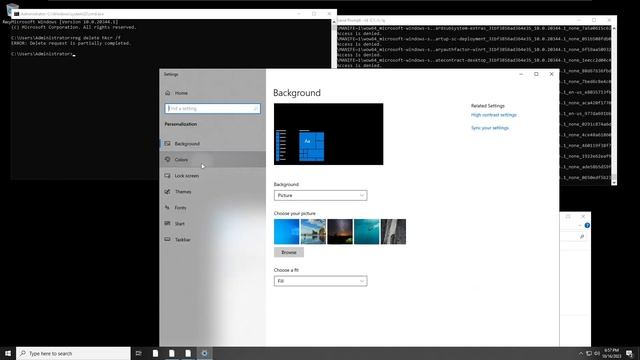Screen dimensions: 640x360
Task: Click the magnifier icon in Find a setting
Action: (256, 109)
